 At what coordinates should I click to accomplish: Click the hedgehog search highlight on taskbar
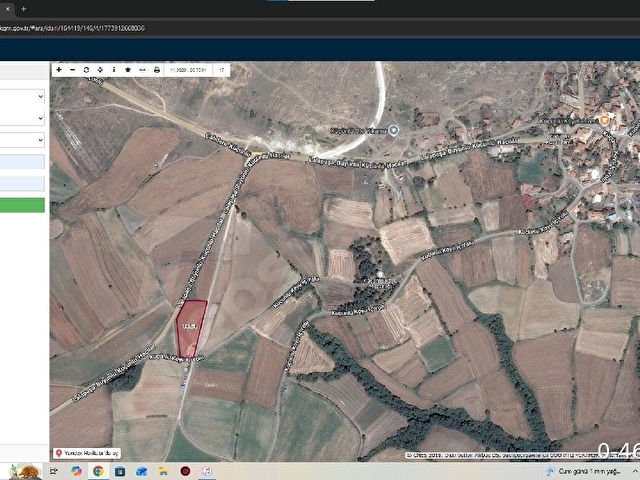click(25, 471)
